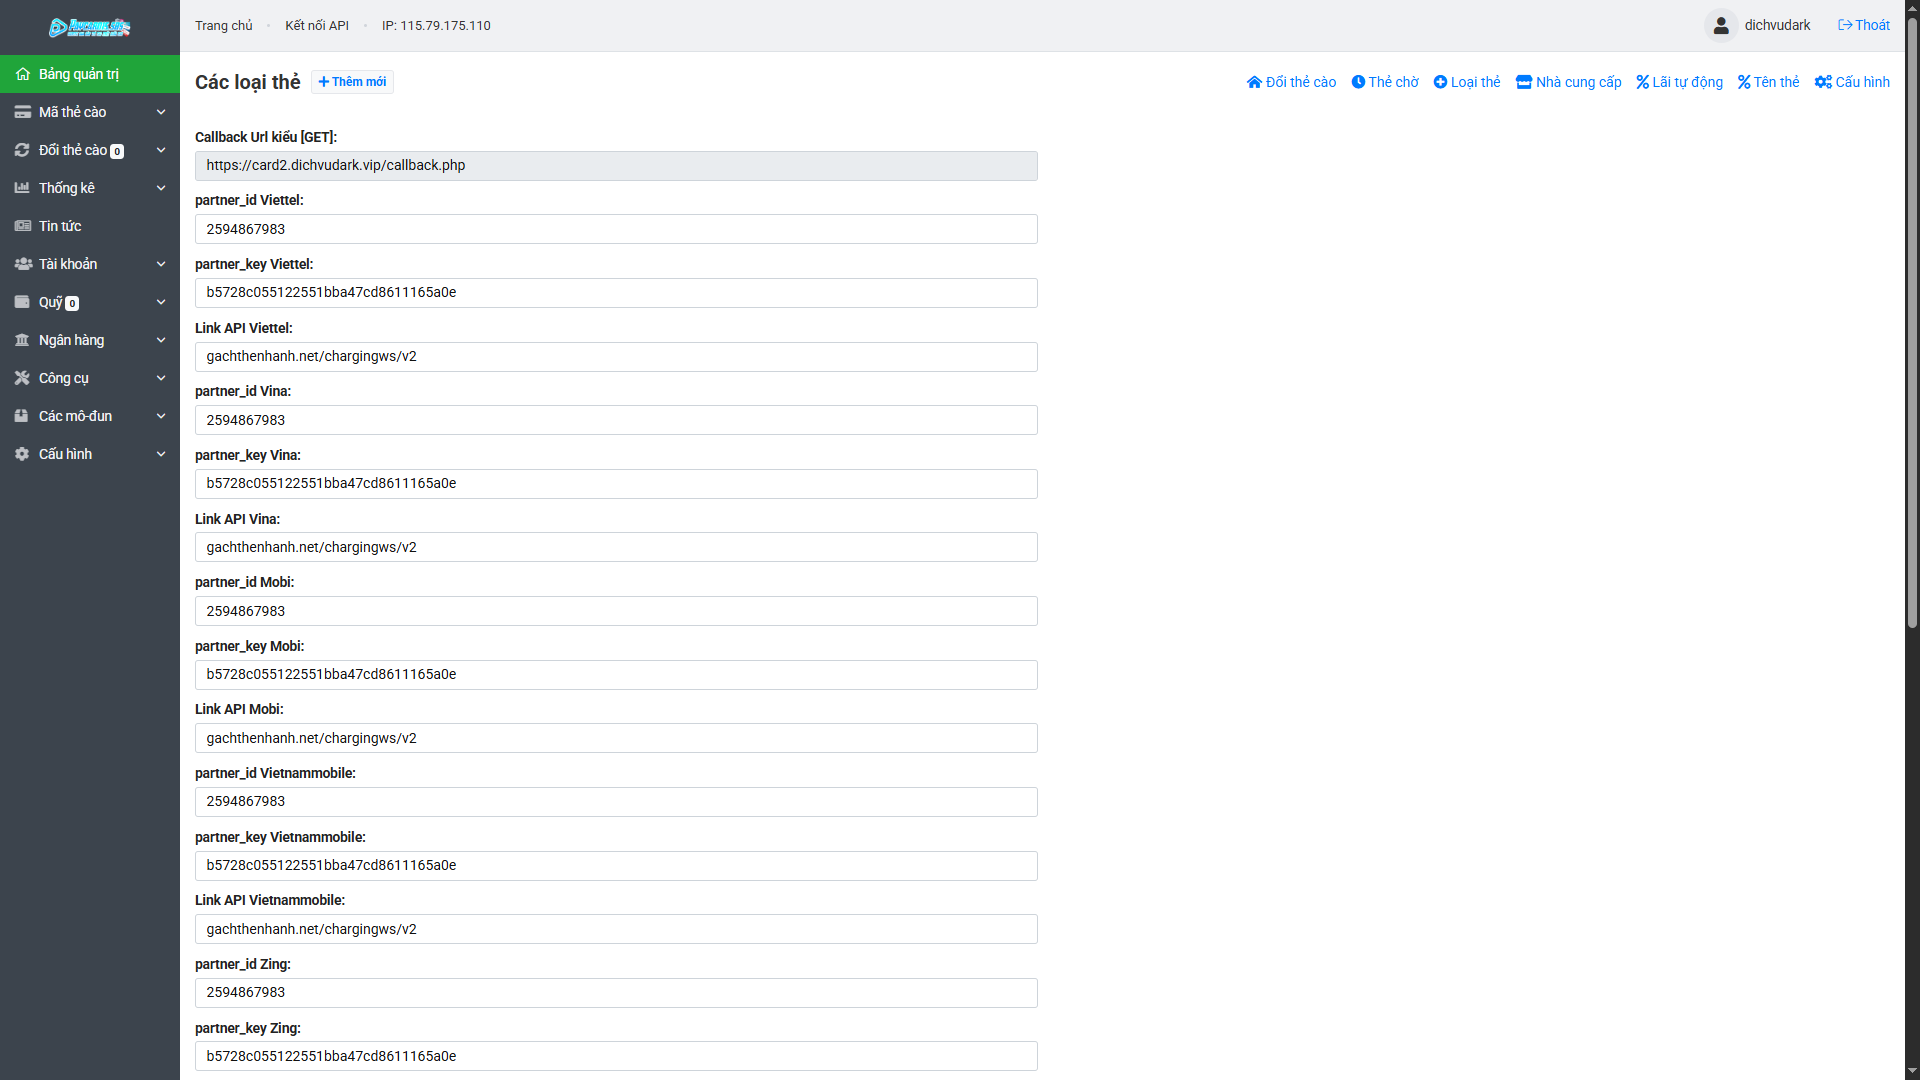Open the Bảng quản trị dashboard menu

click(78, 74)
